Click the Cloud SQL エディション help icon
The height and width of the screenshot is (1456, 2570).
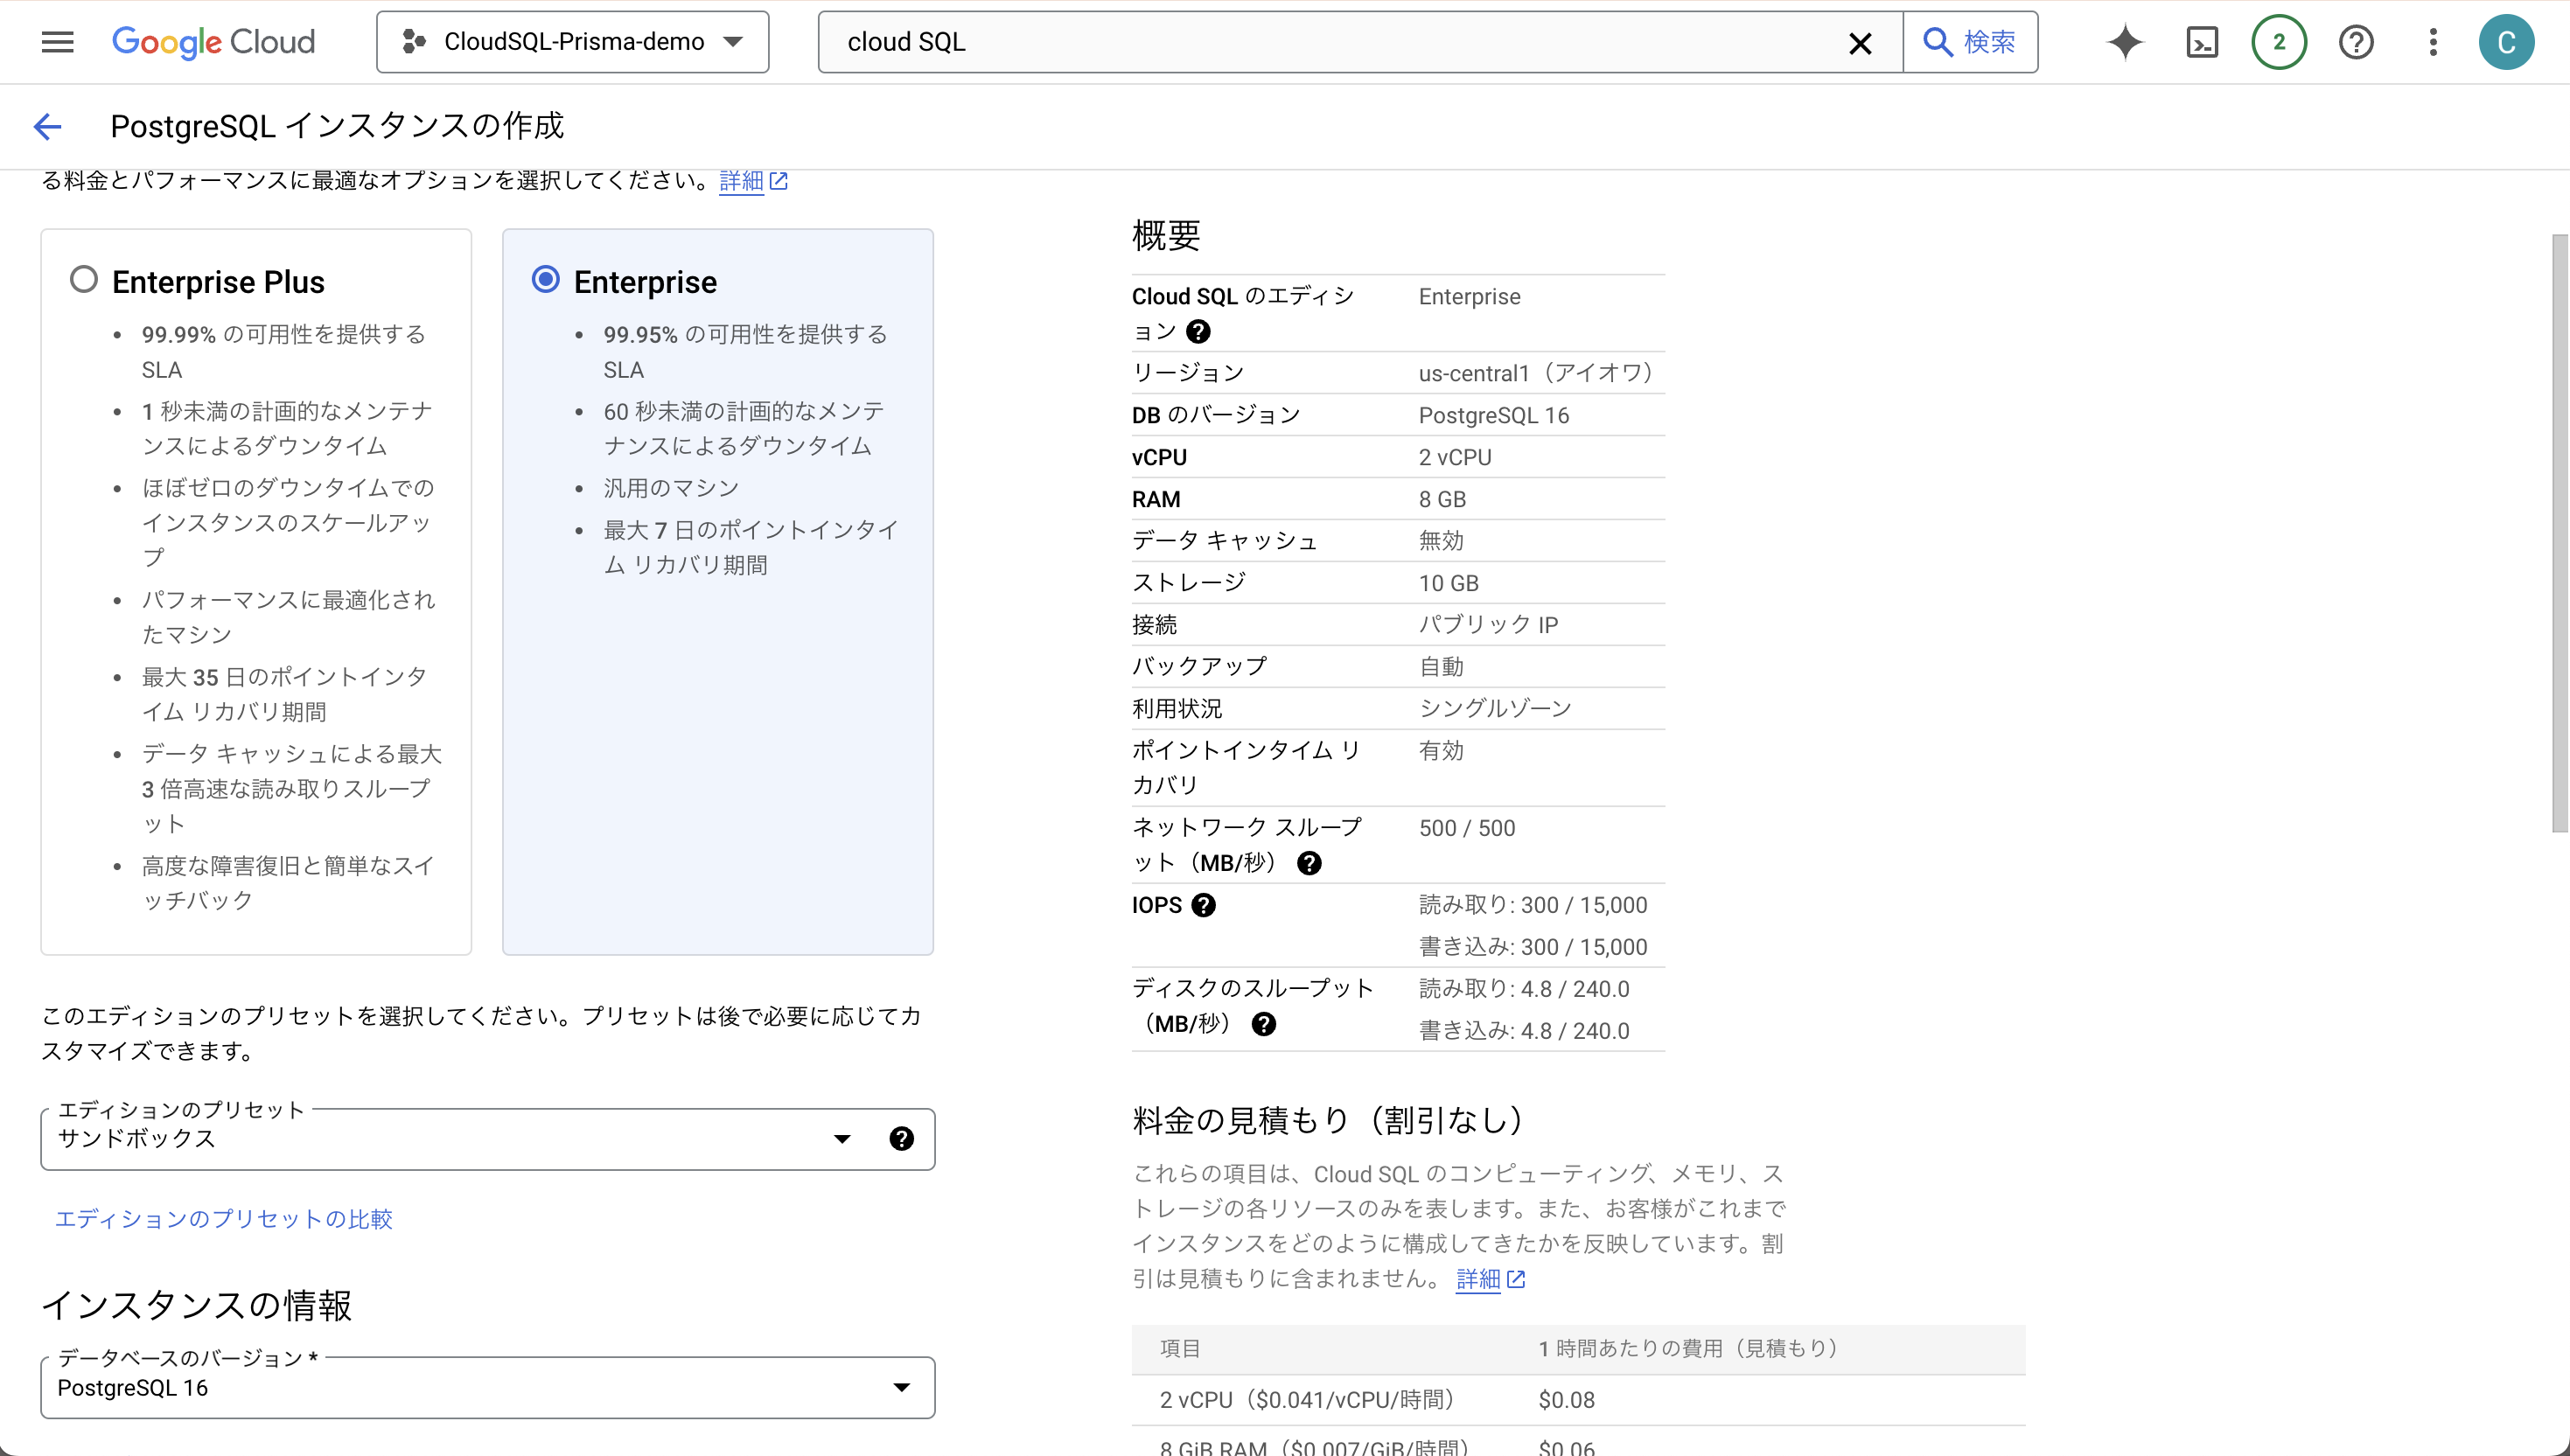click(x=1199, y=331)
